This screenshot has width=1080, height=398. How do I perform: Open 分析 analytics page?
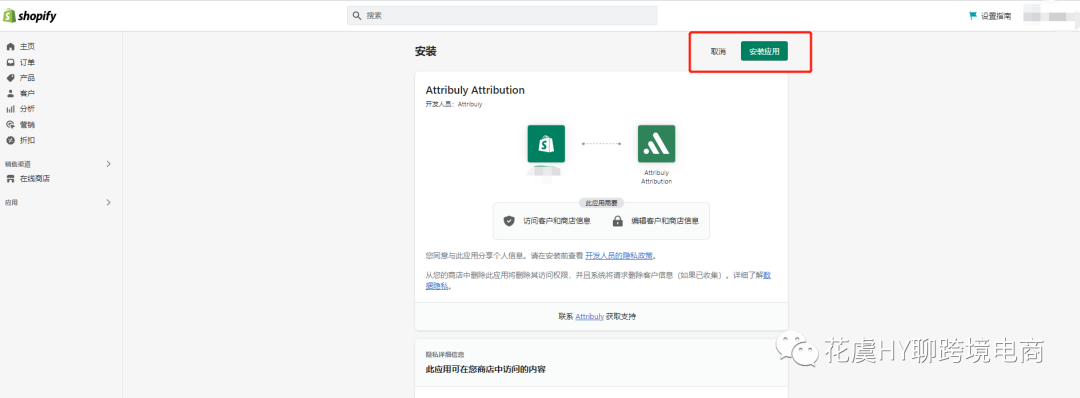pos(27,109)
